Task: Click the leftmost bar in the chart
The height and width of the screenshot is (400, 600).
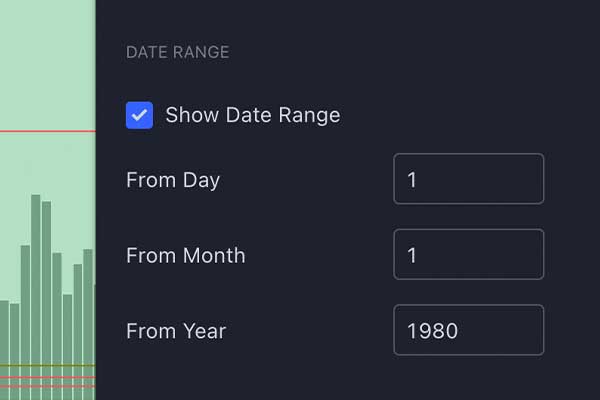Action: (x=4, y=340)
